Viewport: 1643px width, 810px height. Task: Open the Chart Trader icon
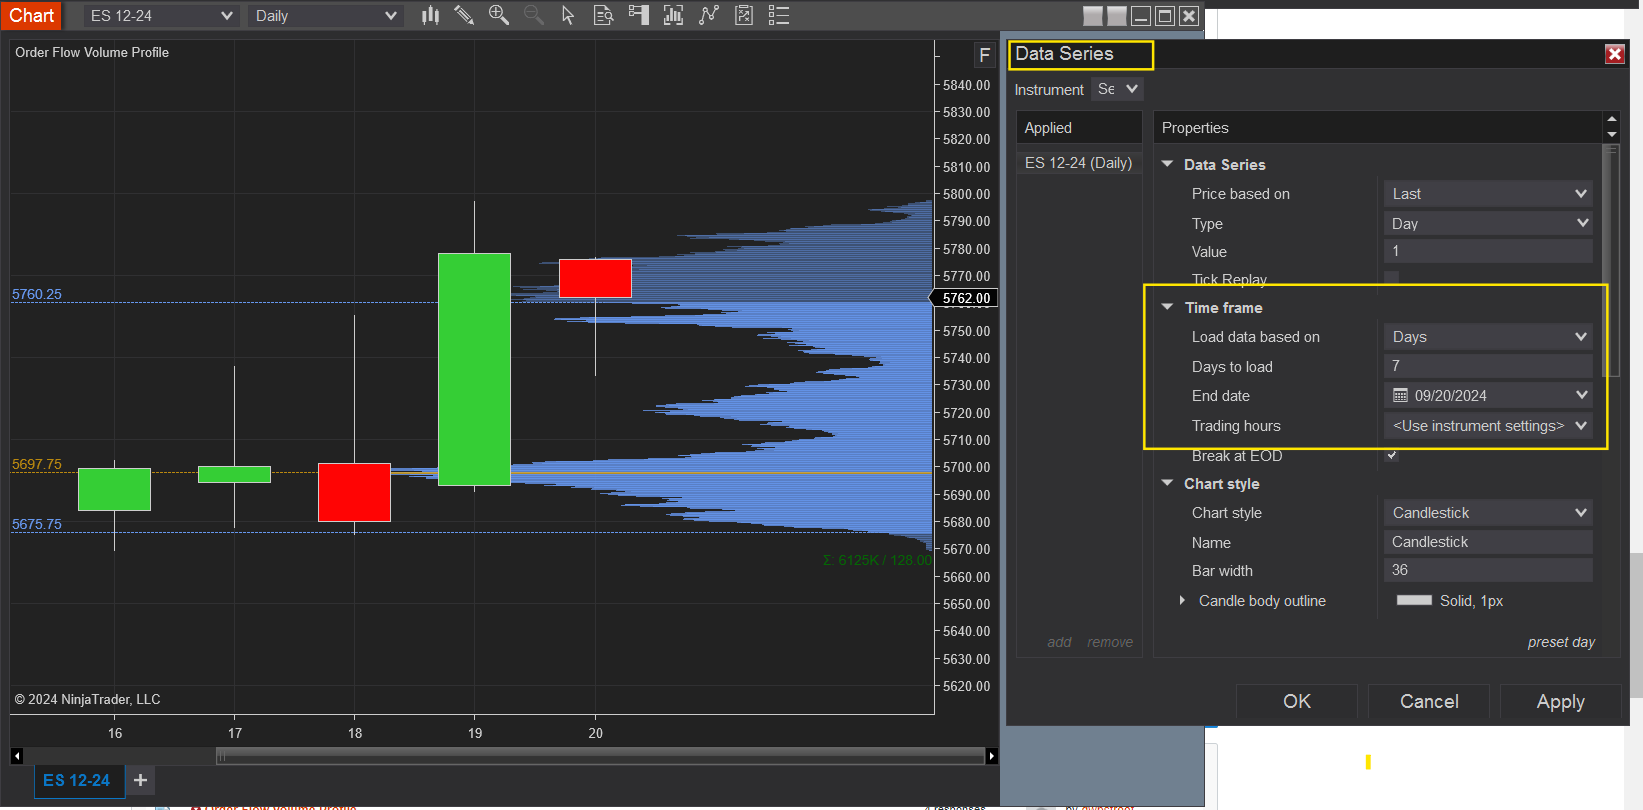point(638,15)
